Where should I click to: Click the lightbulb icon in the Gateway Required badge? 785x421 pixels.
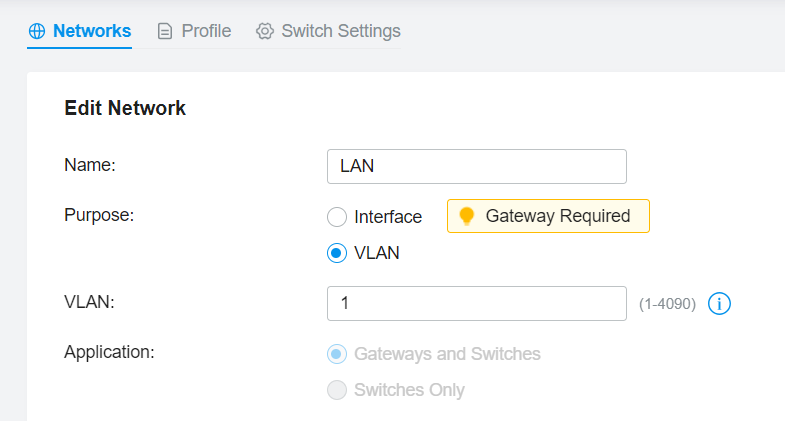[466, 216]
